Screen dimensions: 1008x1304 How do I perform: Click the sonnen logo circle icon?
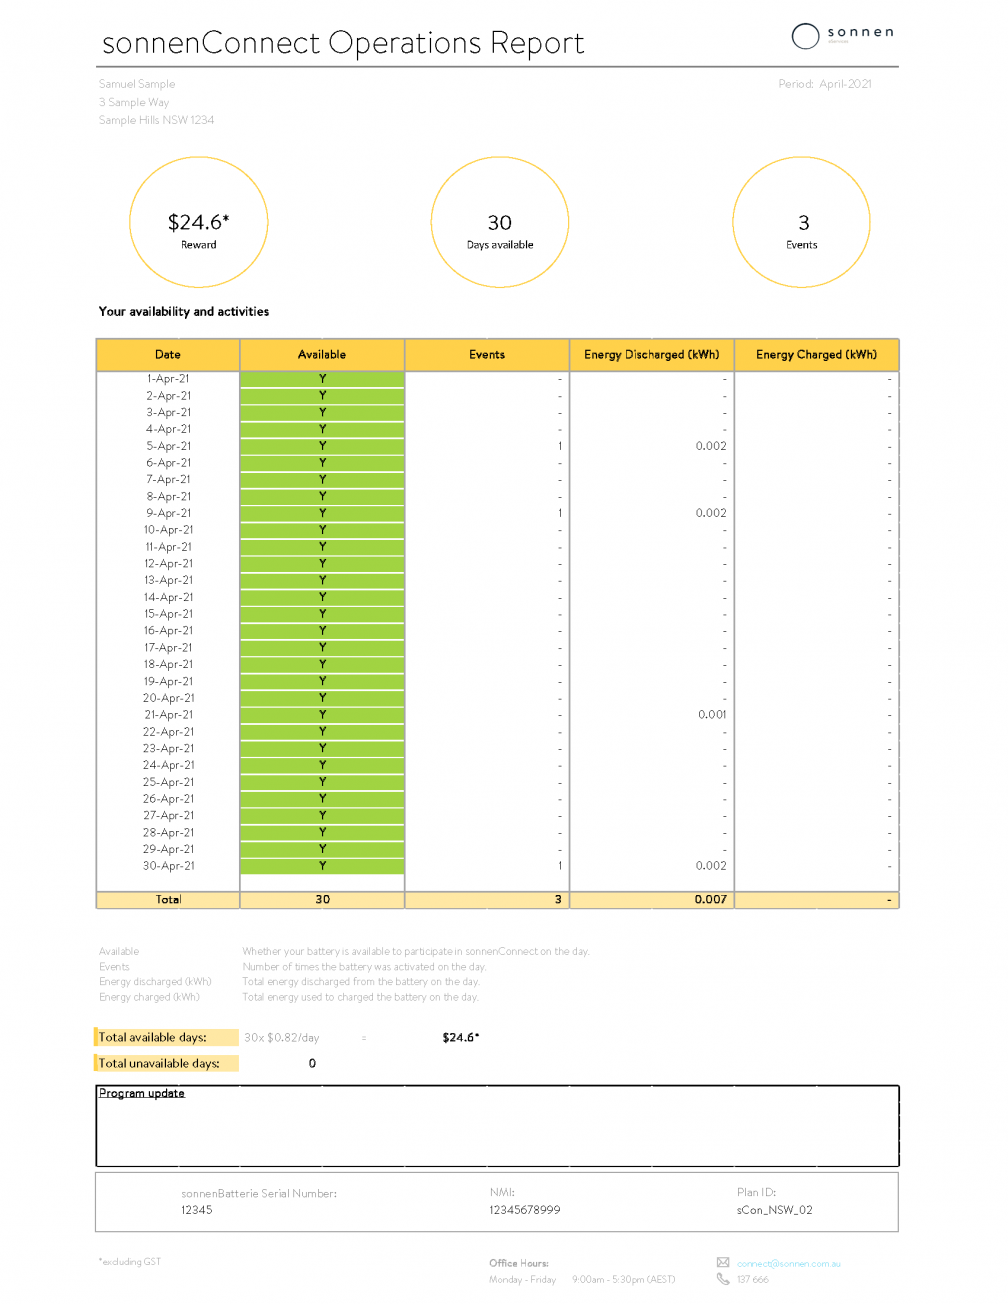pyautogui.click(x=805, y=37)
